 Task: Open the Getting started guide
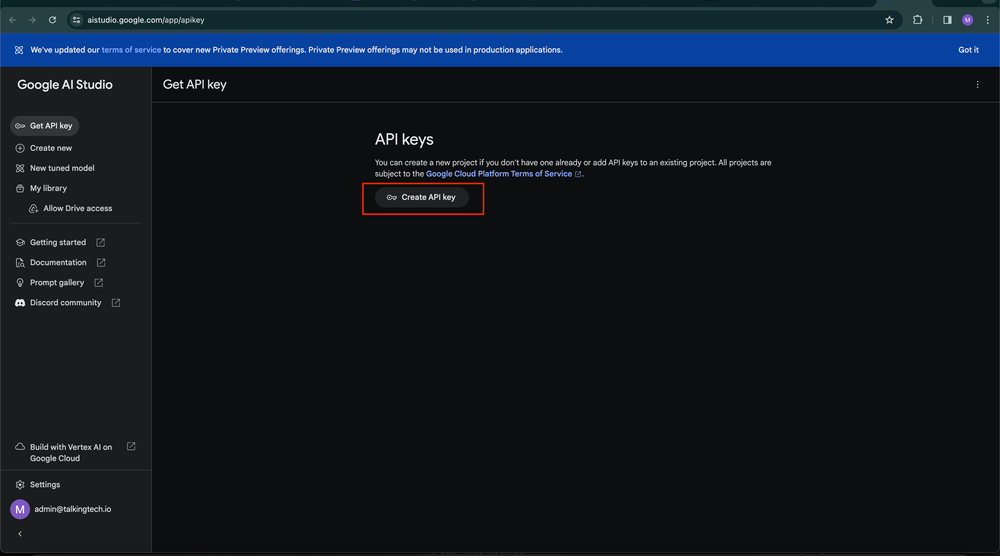[x=58, y=242]
